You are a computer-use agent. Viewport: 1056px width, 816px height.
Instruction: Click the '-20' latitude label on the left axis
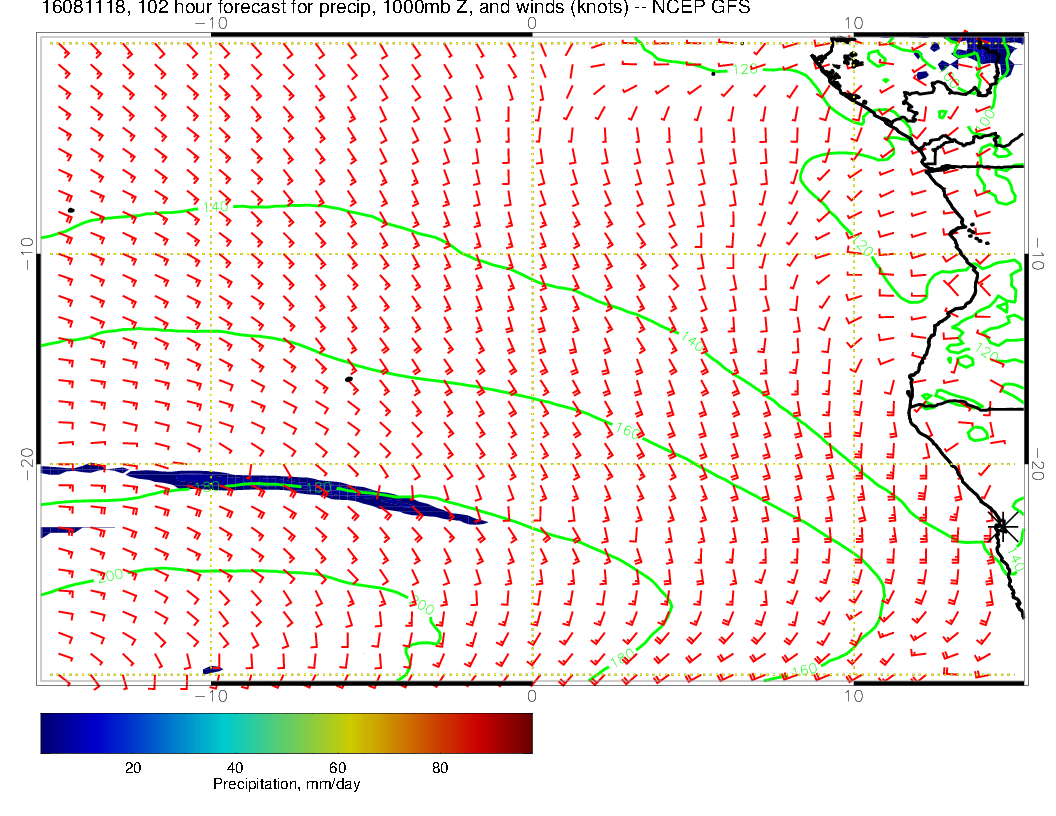pos(25,463)
